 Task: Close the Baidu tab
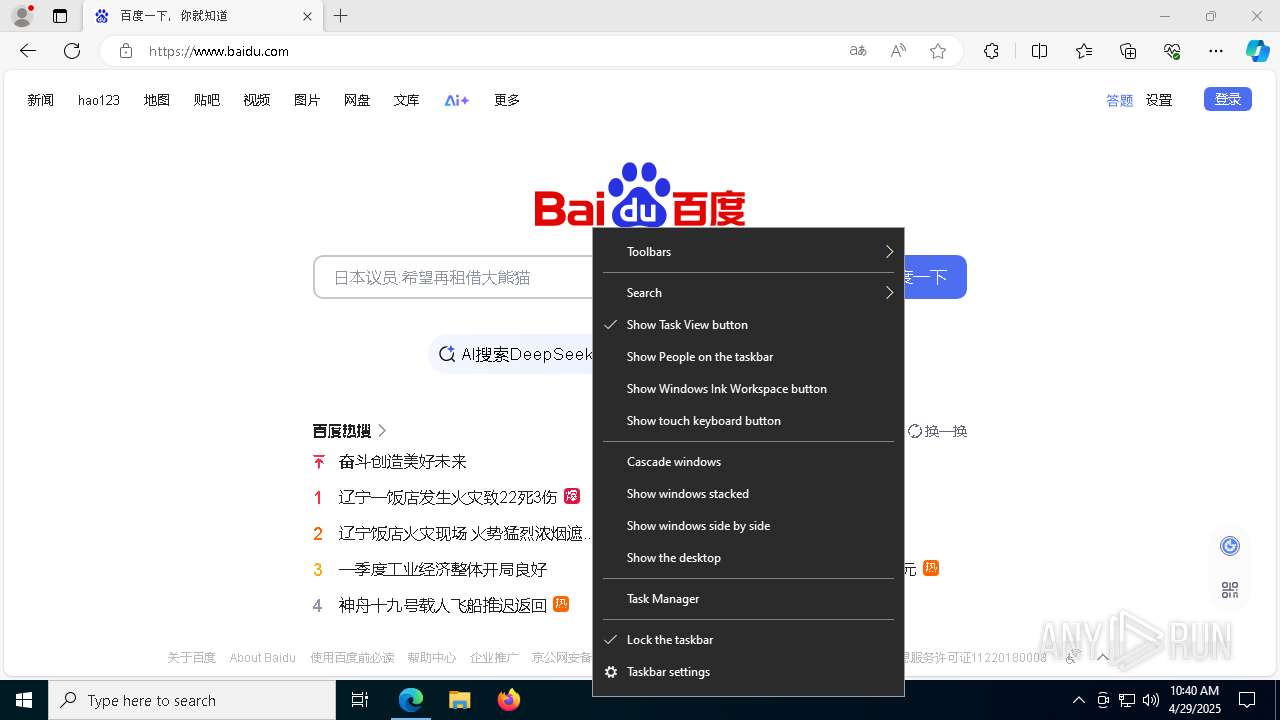[x=307, y=16]
